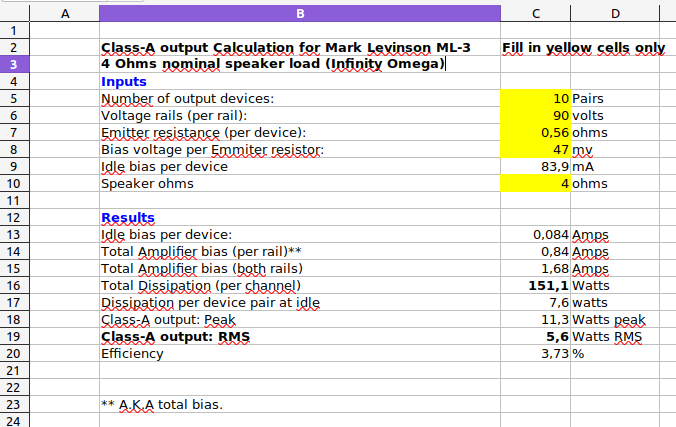Select column C header
Viewport: 676px width, 427px height.
pos(535,14)
